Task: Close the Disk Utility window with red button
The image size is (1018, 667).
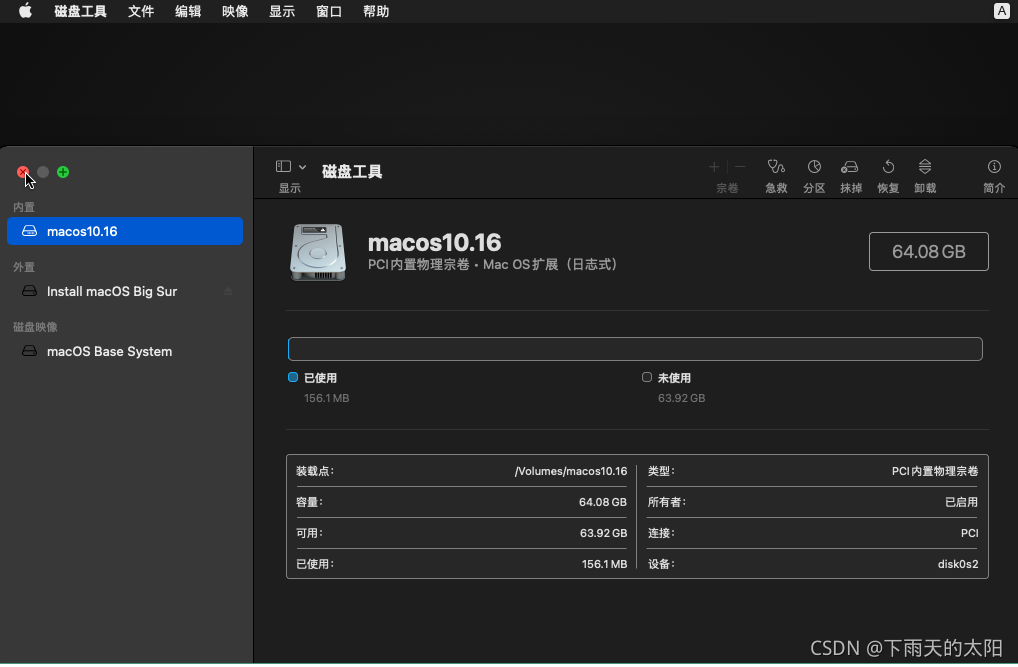Action: [x=23, y=172]
